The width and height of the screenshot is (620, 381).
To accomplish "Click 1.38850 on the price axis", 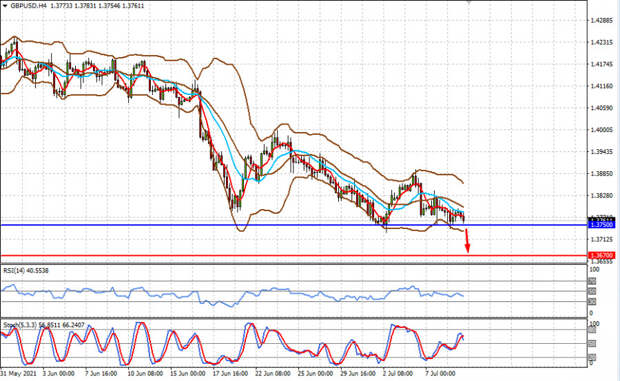I will 601,174.
